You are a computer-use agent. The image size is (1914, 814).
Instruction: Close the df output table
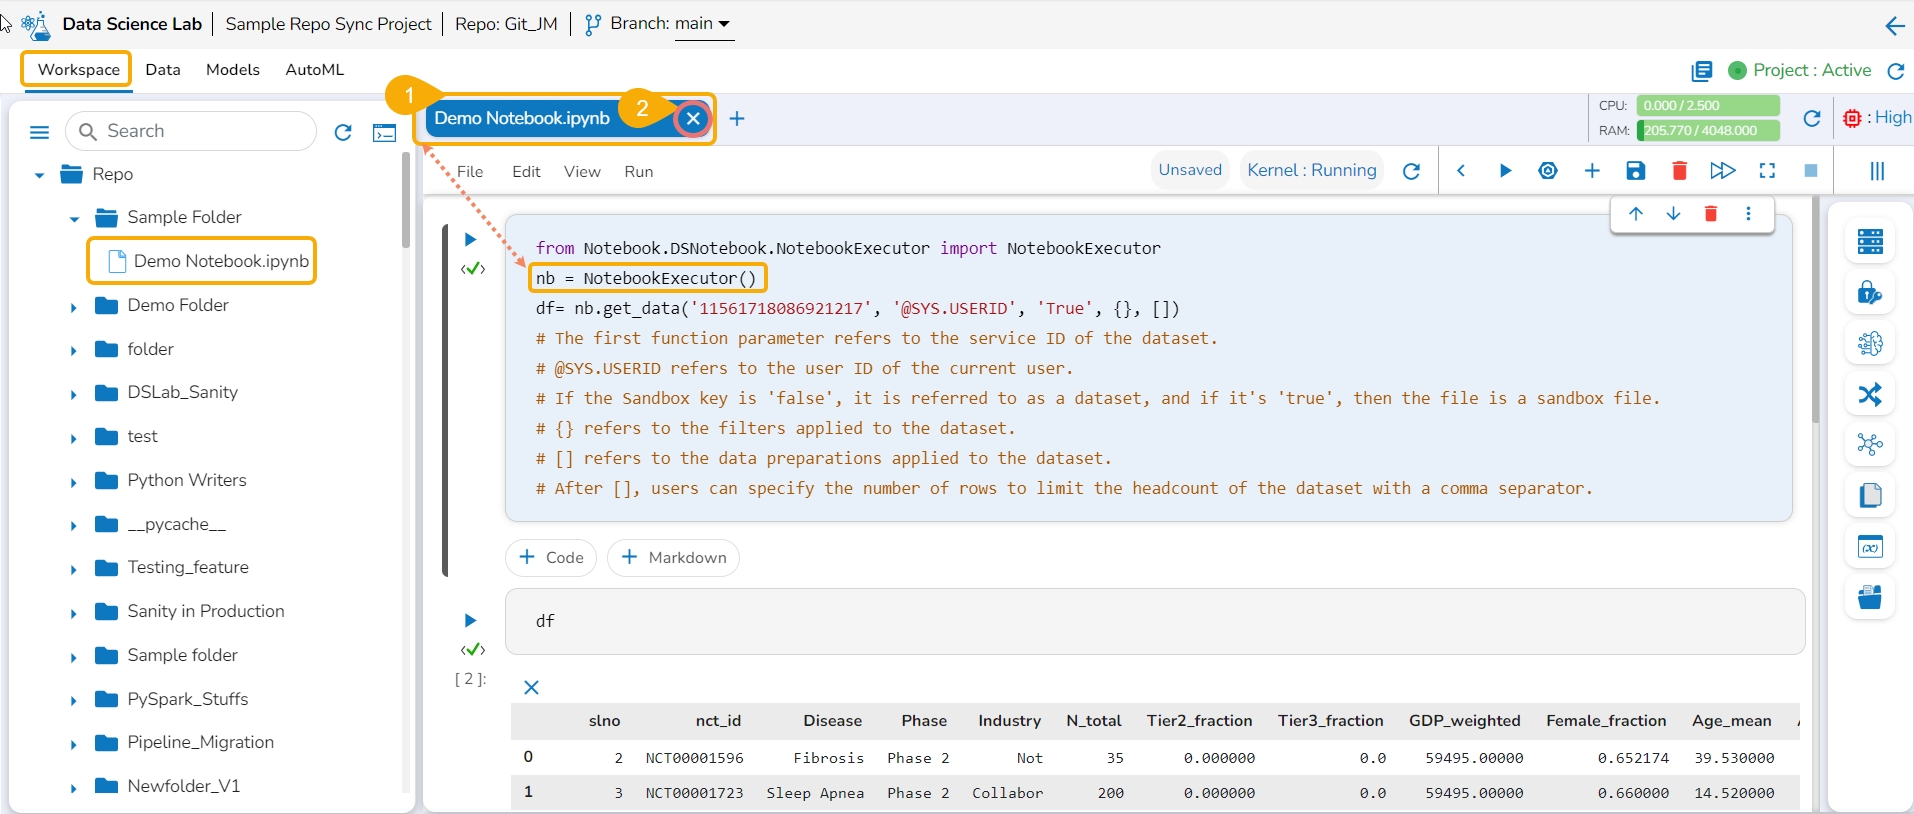tap(532, 687)
